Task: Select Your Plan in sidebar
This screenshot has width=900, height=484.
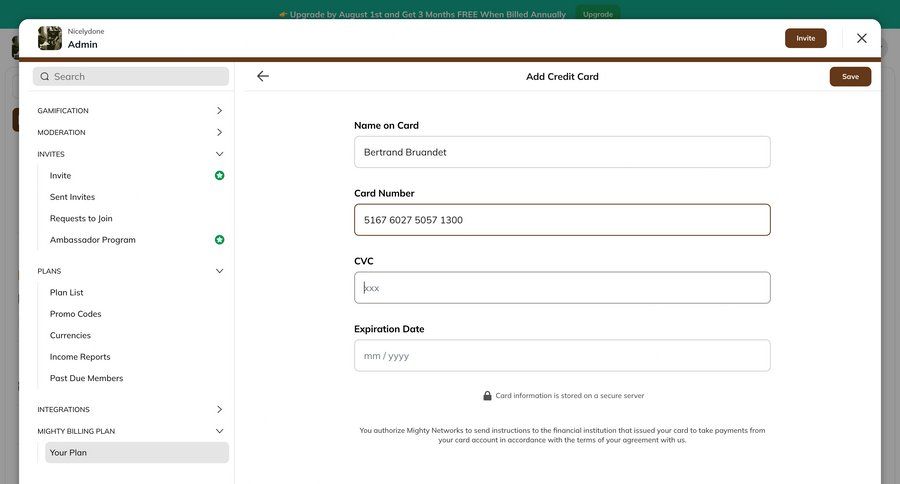Action: [x=137, y=452]
